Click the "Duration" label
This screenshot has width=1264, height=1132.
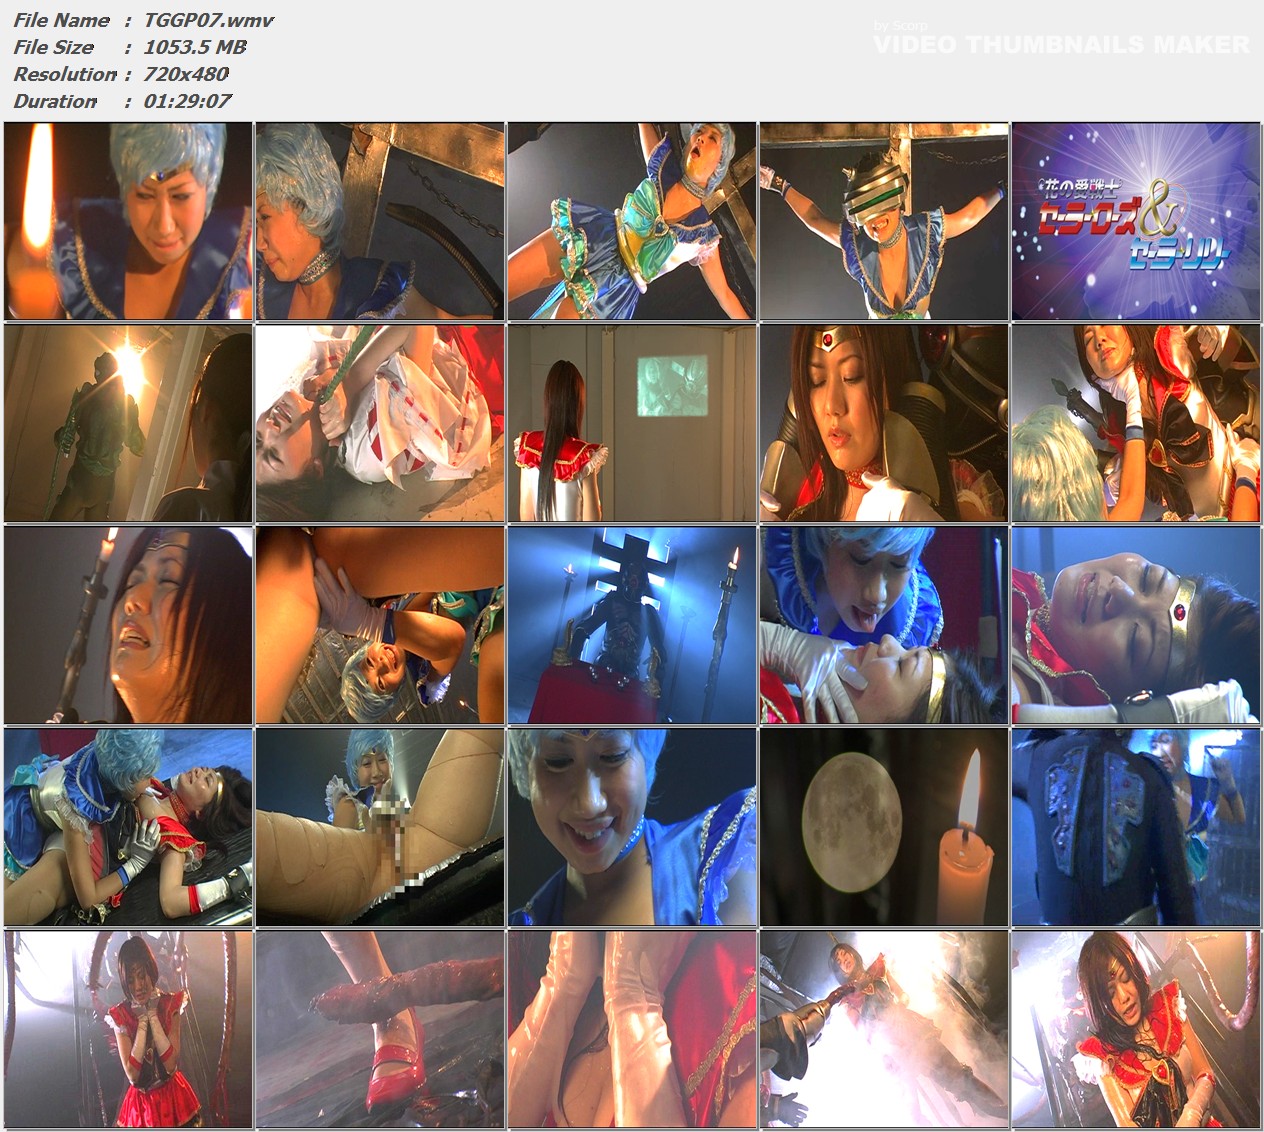(55, 101)
